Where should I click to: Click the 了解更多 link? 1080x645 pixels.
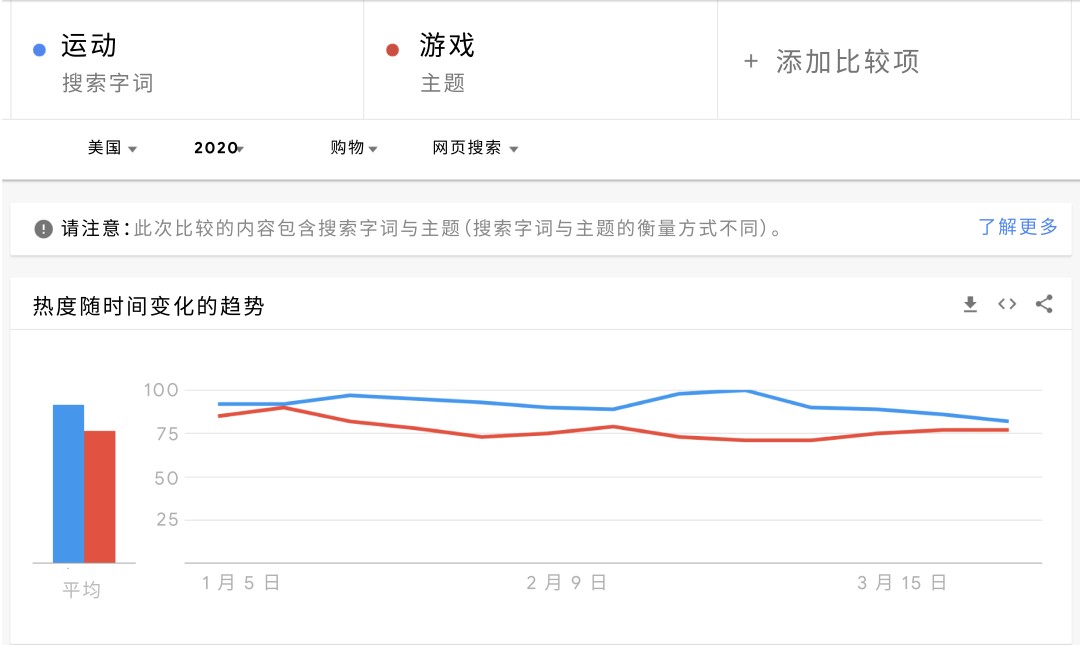pyautogui.click(x=1017, y=227)
